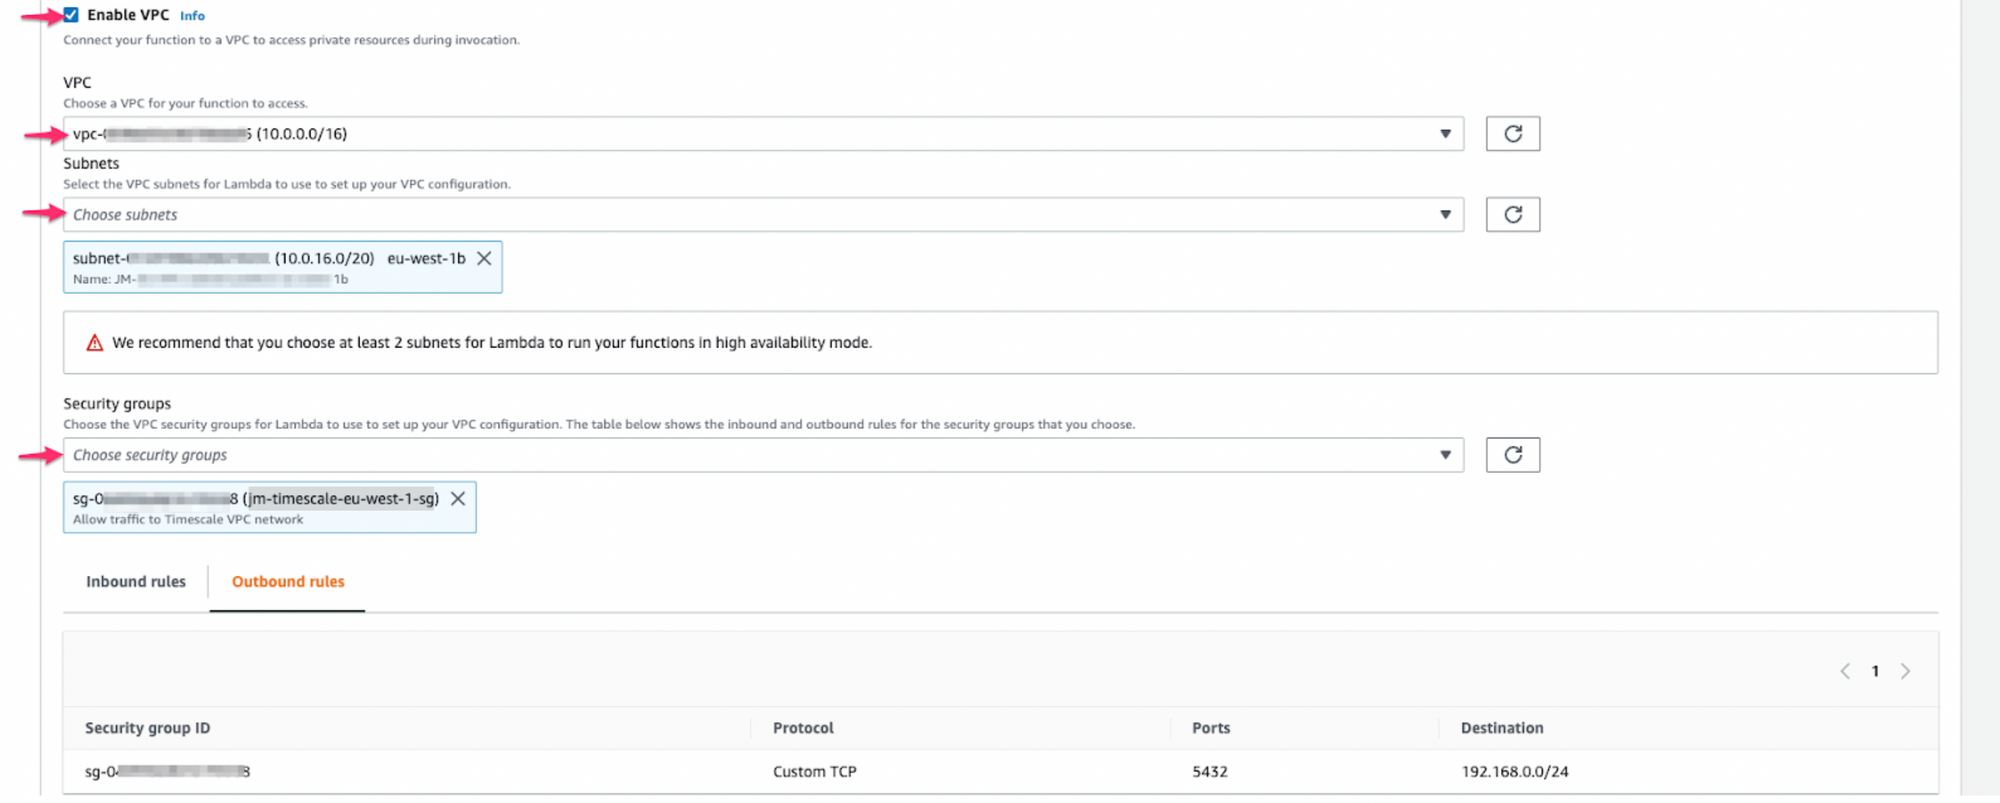Expand the Choose security groups dropdown
The image size is (2000, 803).
point(762,455)
